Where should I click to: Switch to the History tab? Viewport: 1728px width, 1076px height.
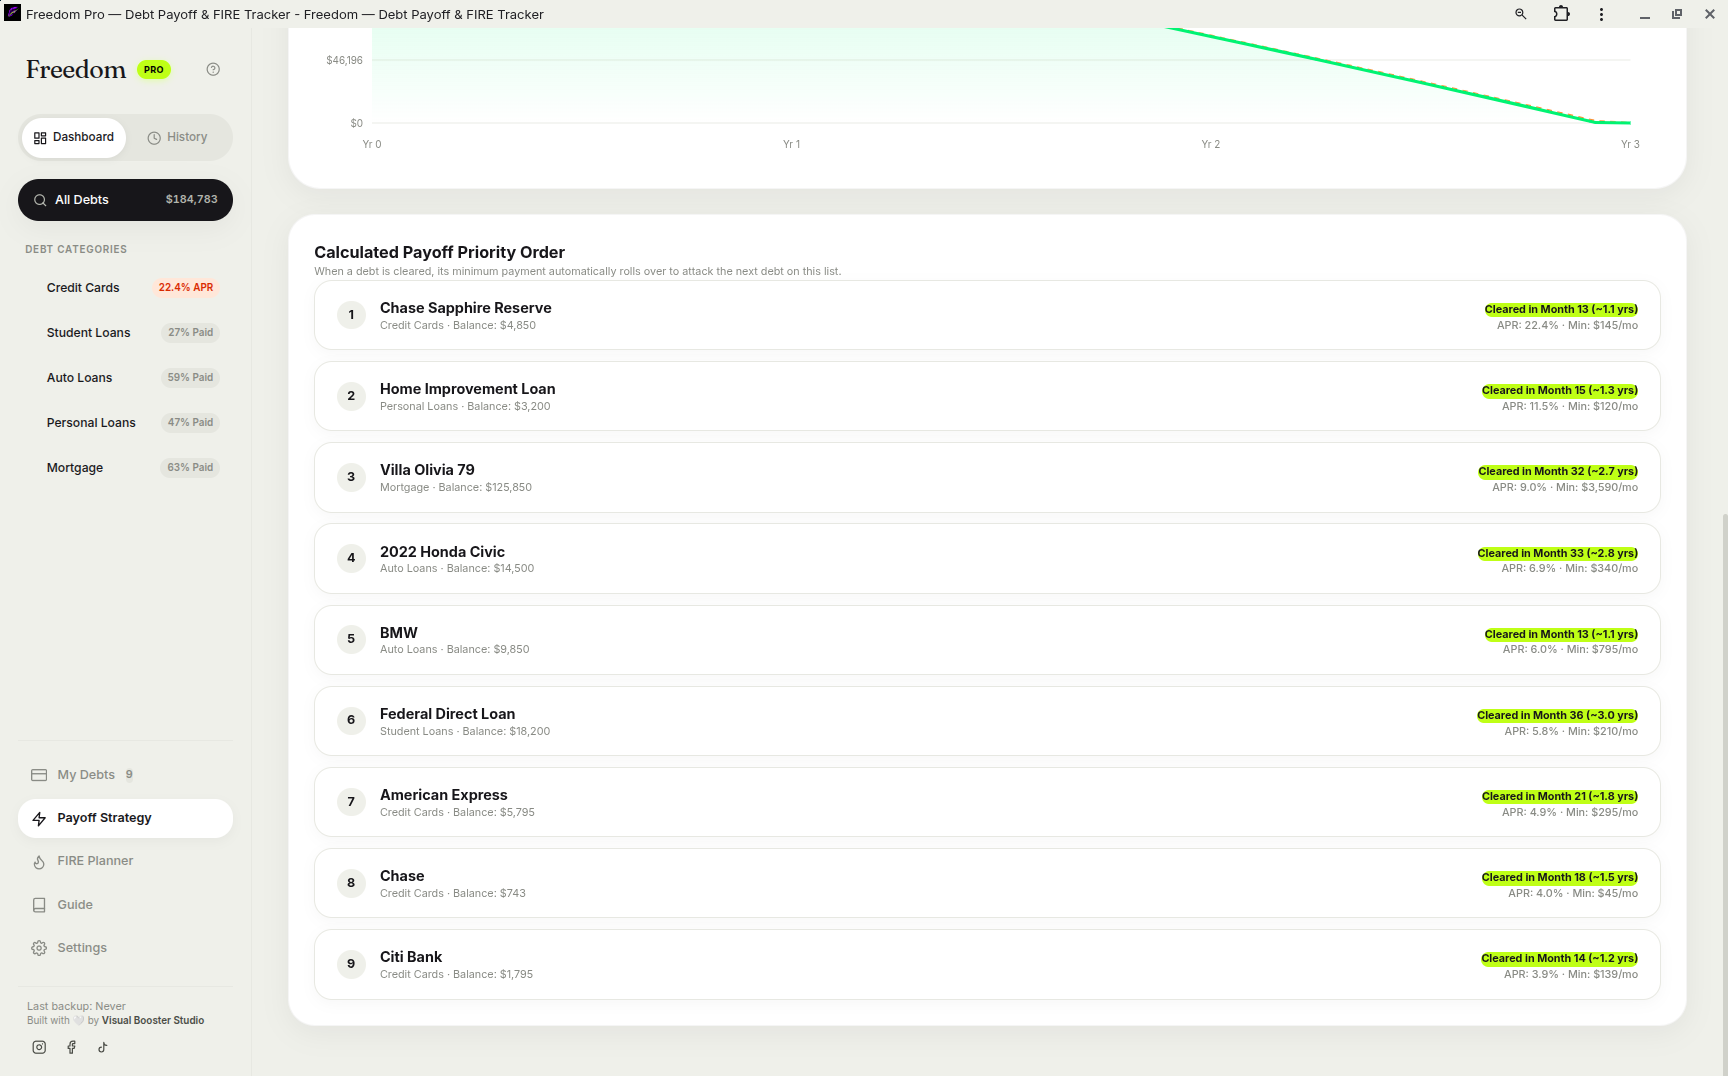(x=177, y=138)
